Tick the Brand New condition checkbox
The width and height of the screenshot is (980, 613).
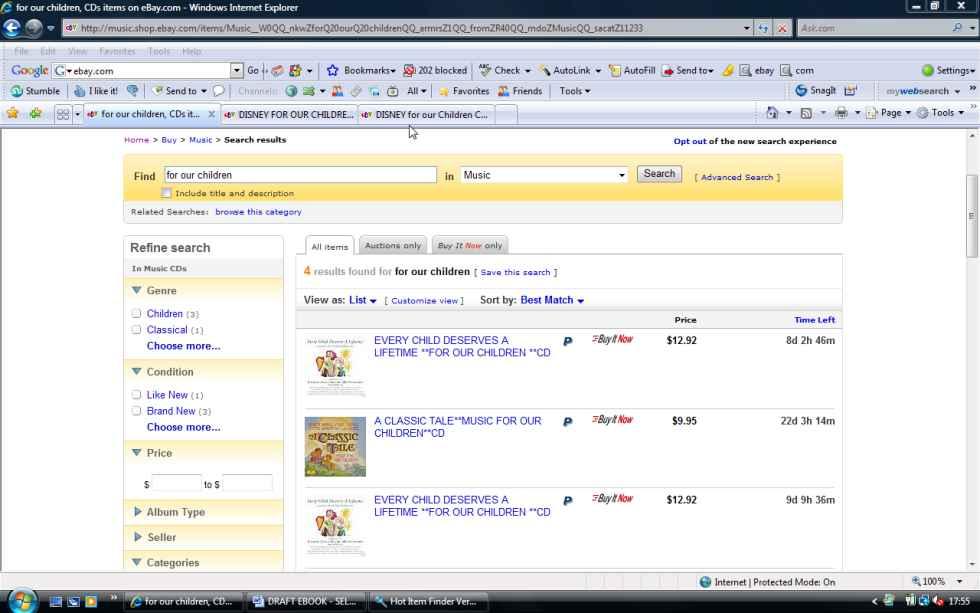point(136,411)
